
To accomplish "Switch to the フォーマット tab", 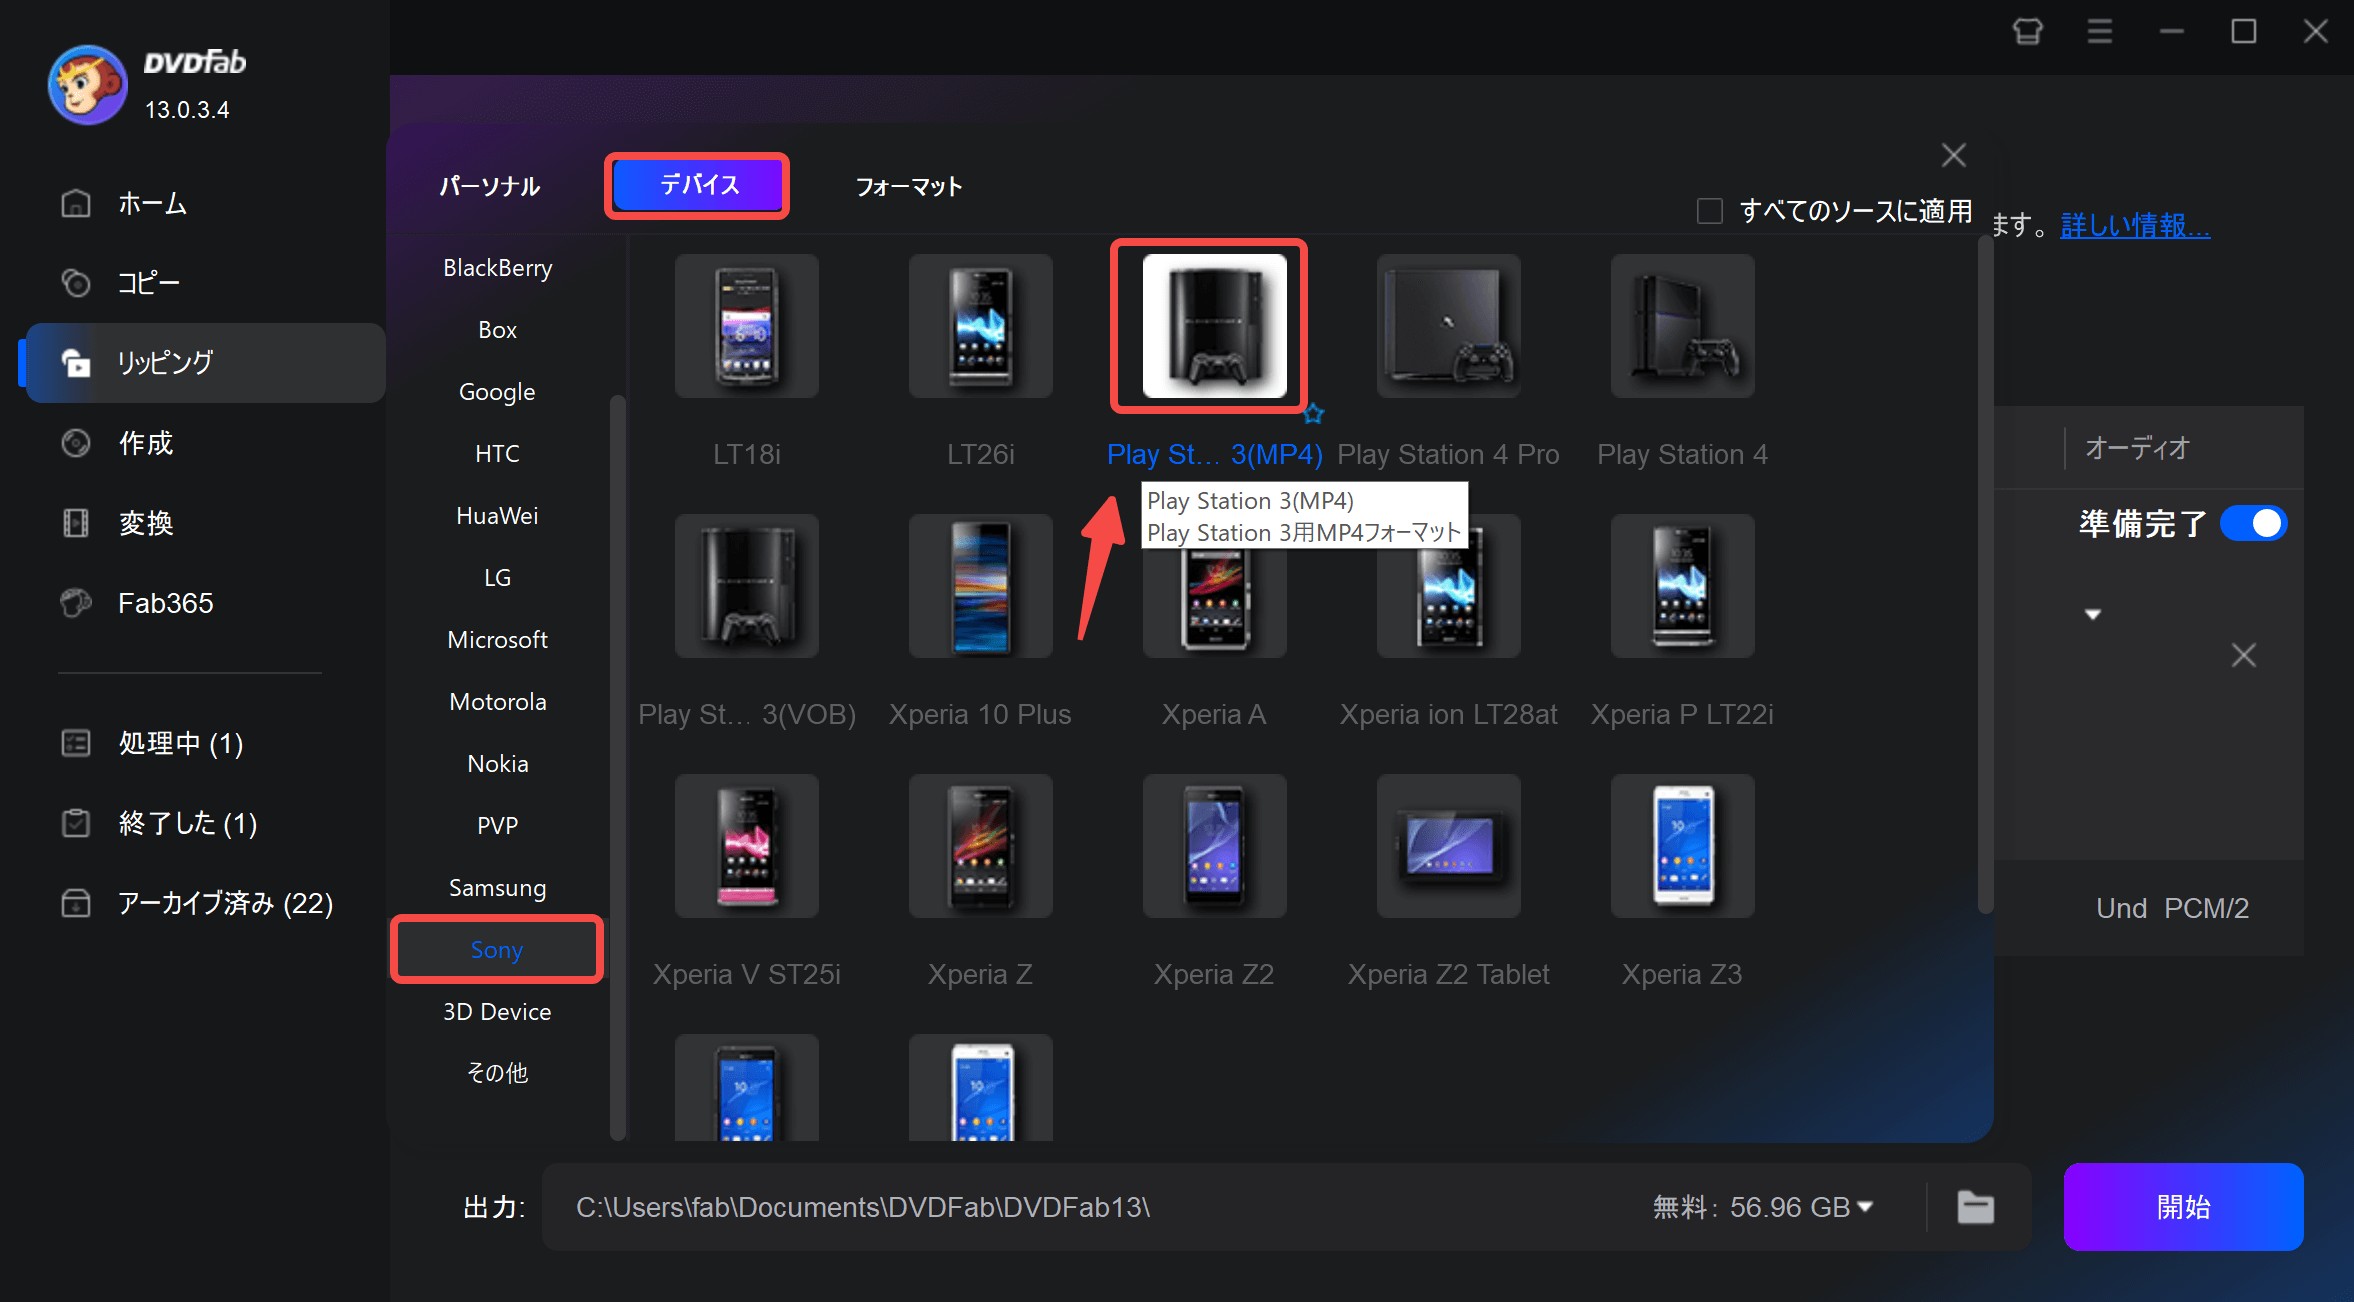I will tap(908, 186).
